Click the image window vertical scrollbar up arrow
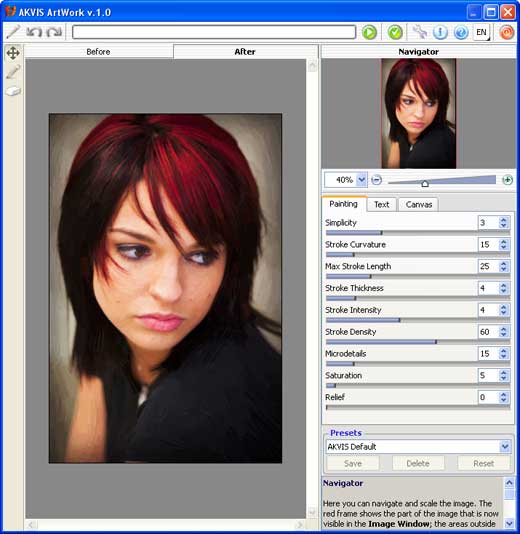The height and width of the screenshot is (534, 520). coord(312,65)
